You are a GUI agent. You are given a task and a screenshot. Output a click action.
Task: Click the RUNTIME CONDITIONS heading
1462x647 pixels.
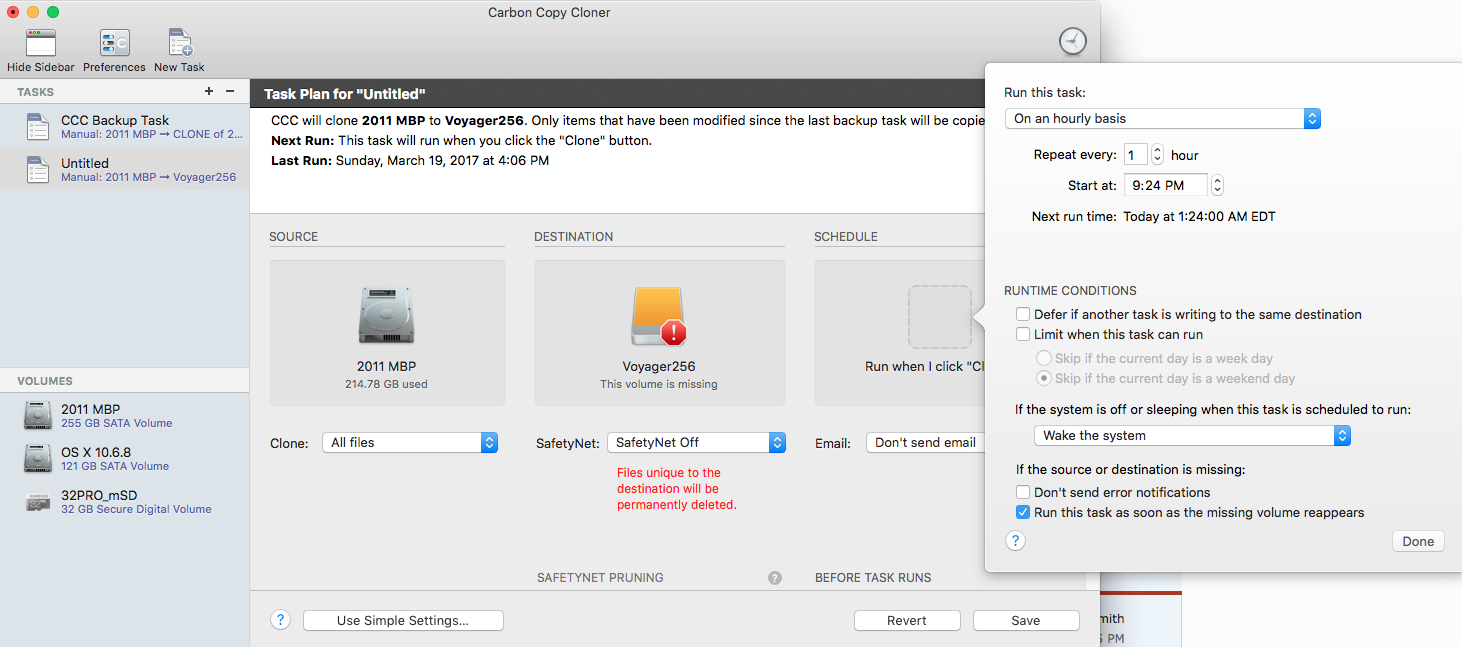point(1070,291)
